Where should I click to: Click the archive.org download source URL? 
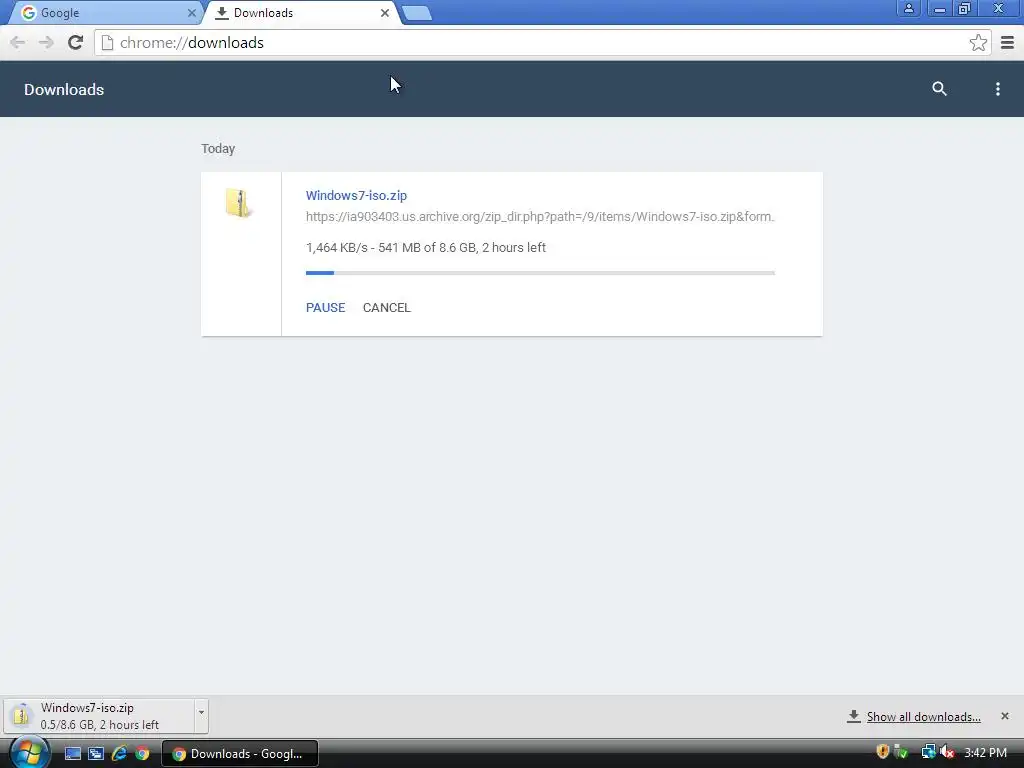coord(539,217)
